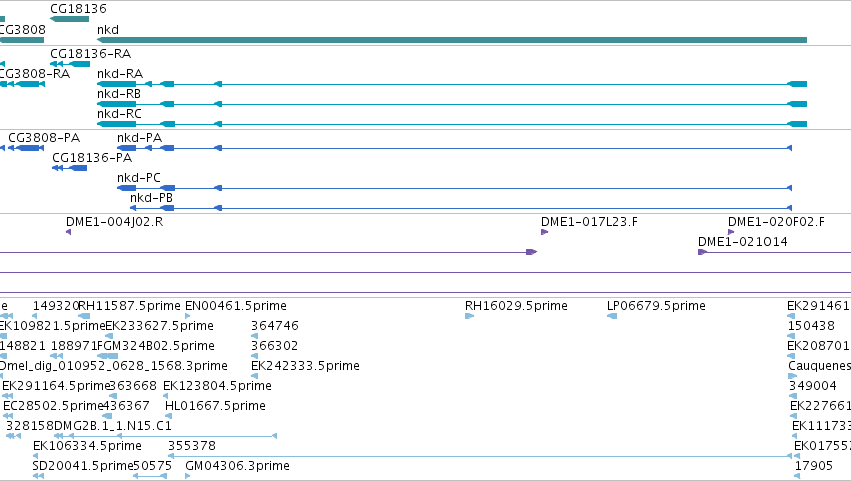Select the nkd-RC transcript label
This screenshot has height=481, width=851.
pyautogui.click(x=119, y=114)
